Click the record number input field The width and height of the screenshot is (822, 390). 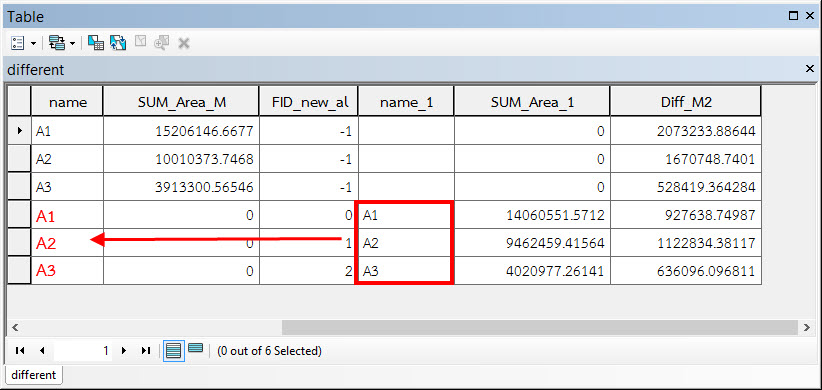coord(83,351)
